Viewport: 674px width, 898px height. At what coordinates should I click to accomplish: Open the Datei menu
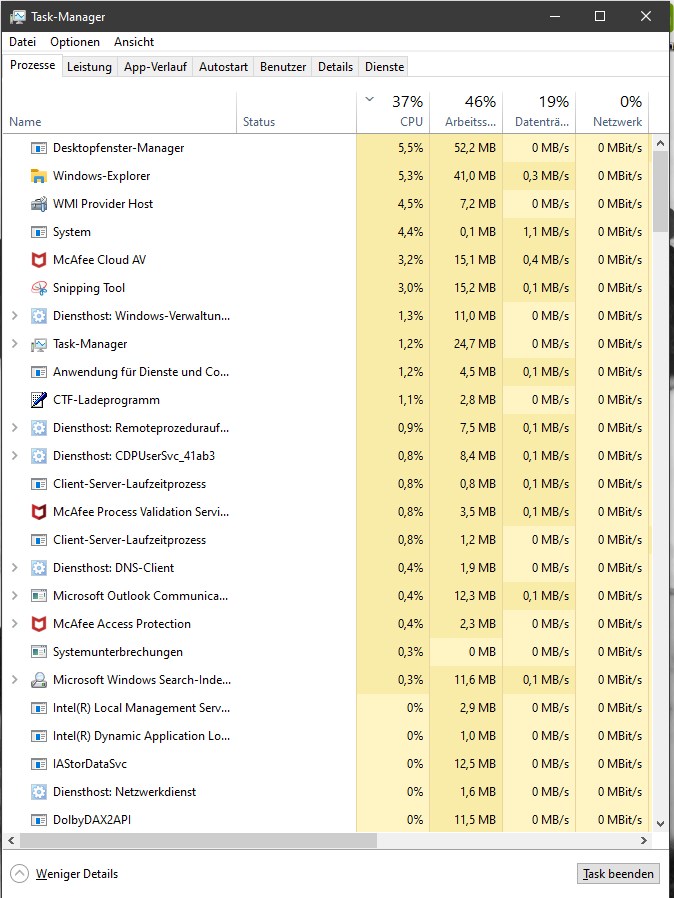22,42
